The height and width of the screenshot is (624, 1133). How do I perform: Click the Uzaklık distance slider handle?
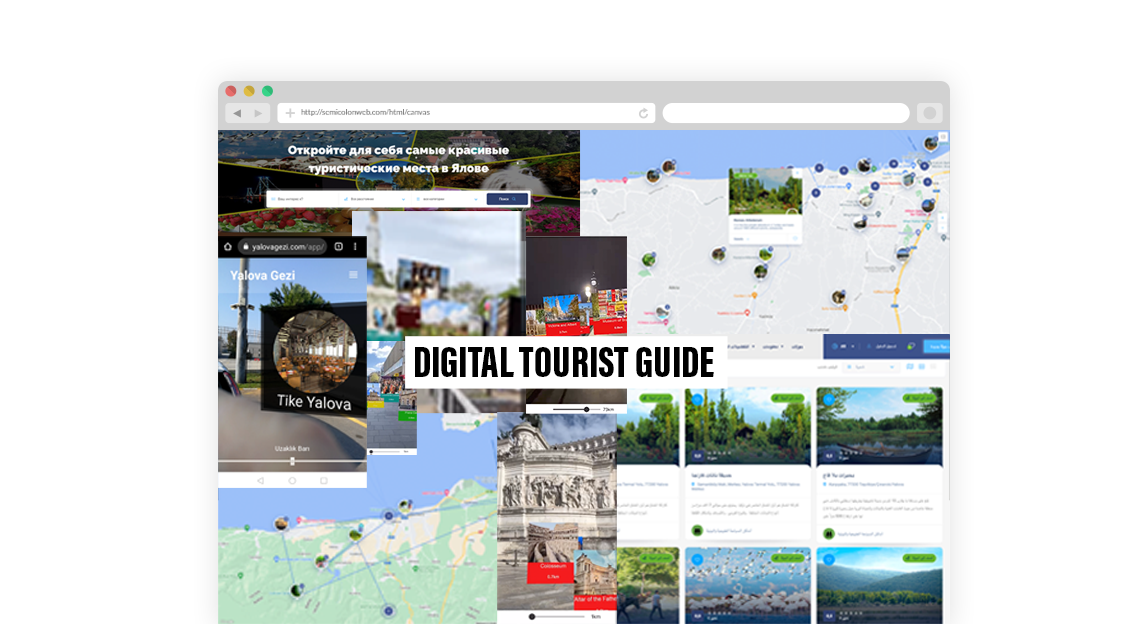292,461
